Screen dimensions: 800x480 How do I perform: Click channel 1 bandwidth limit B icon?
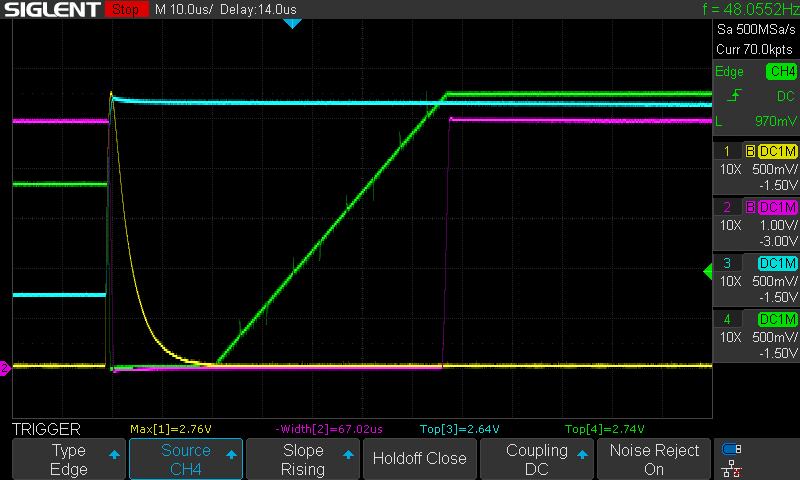(x=750, y=151)
